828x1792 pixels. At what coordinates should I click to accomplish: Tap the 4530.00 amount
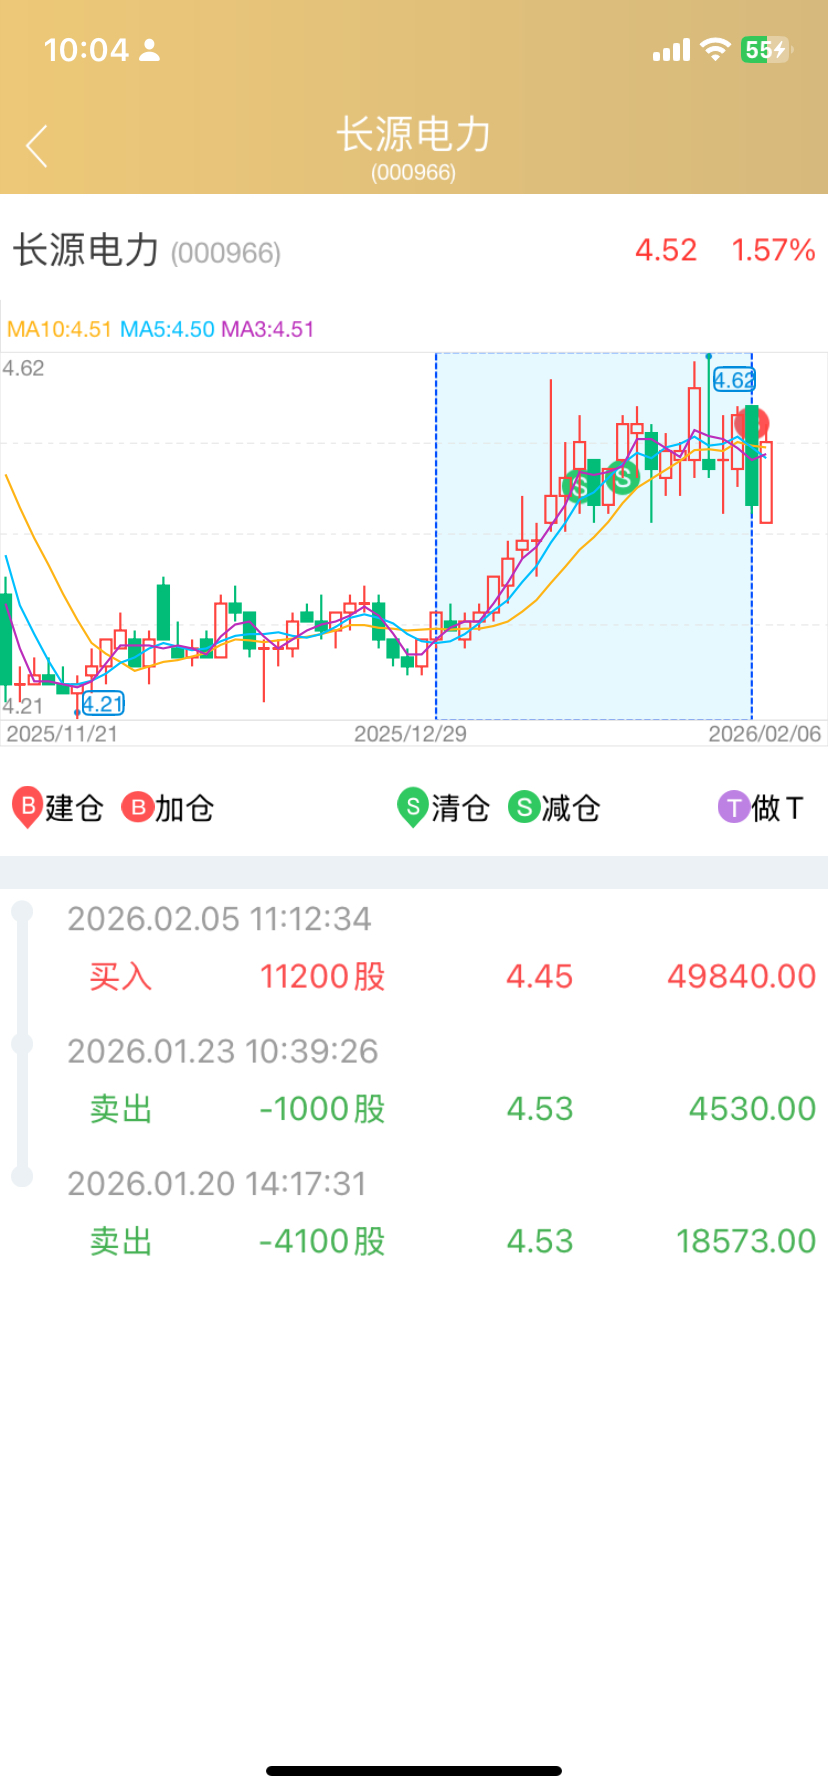point(753,1109)
